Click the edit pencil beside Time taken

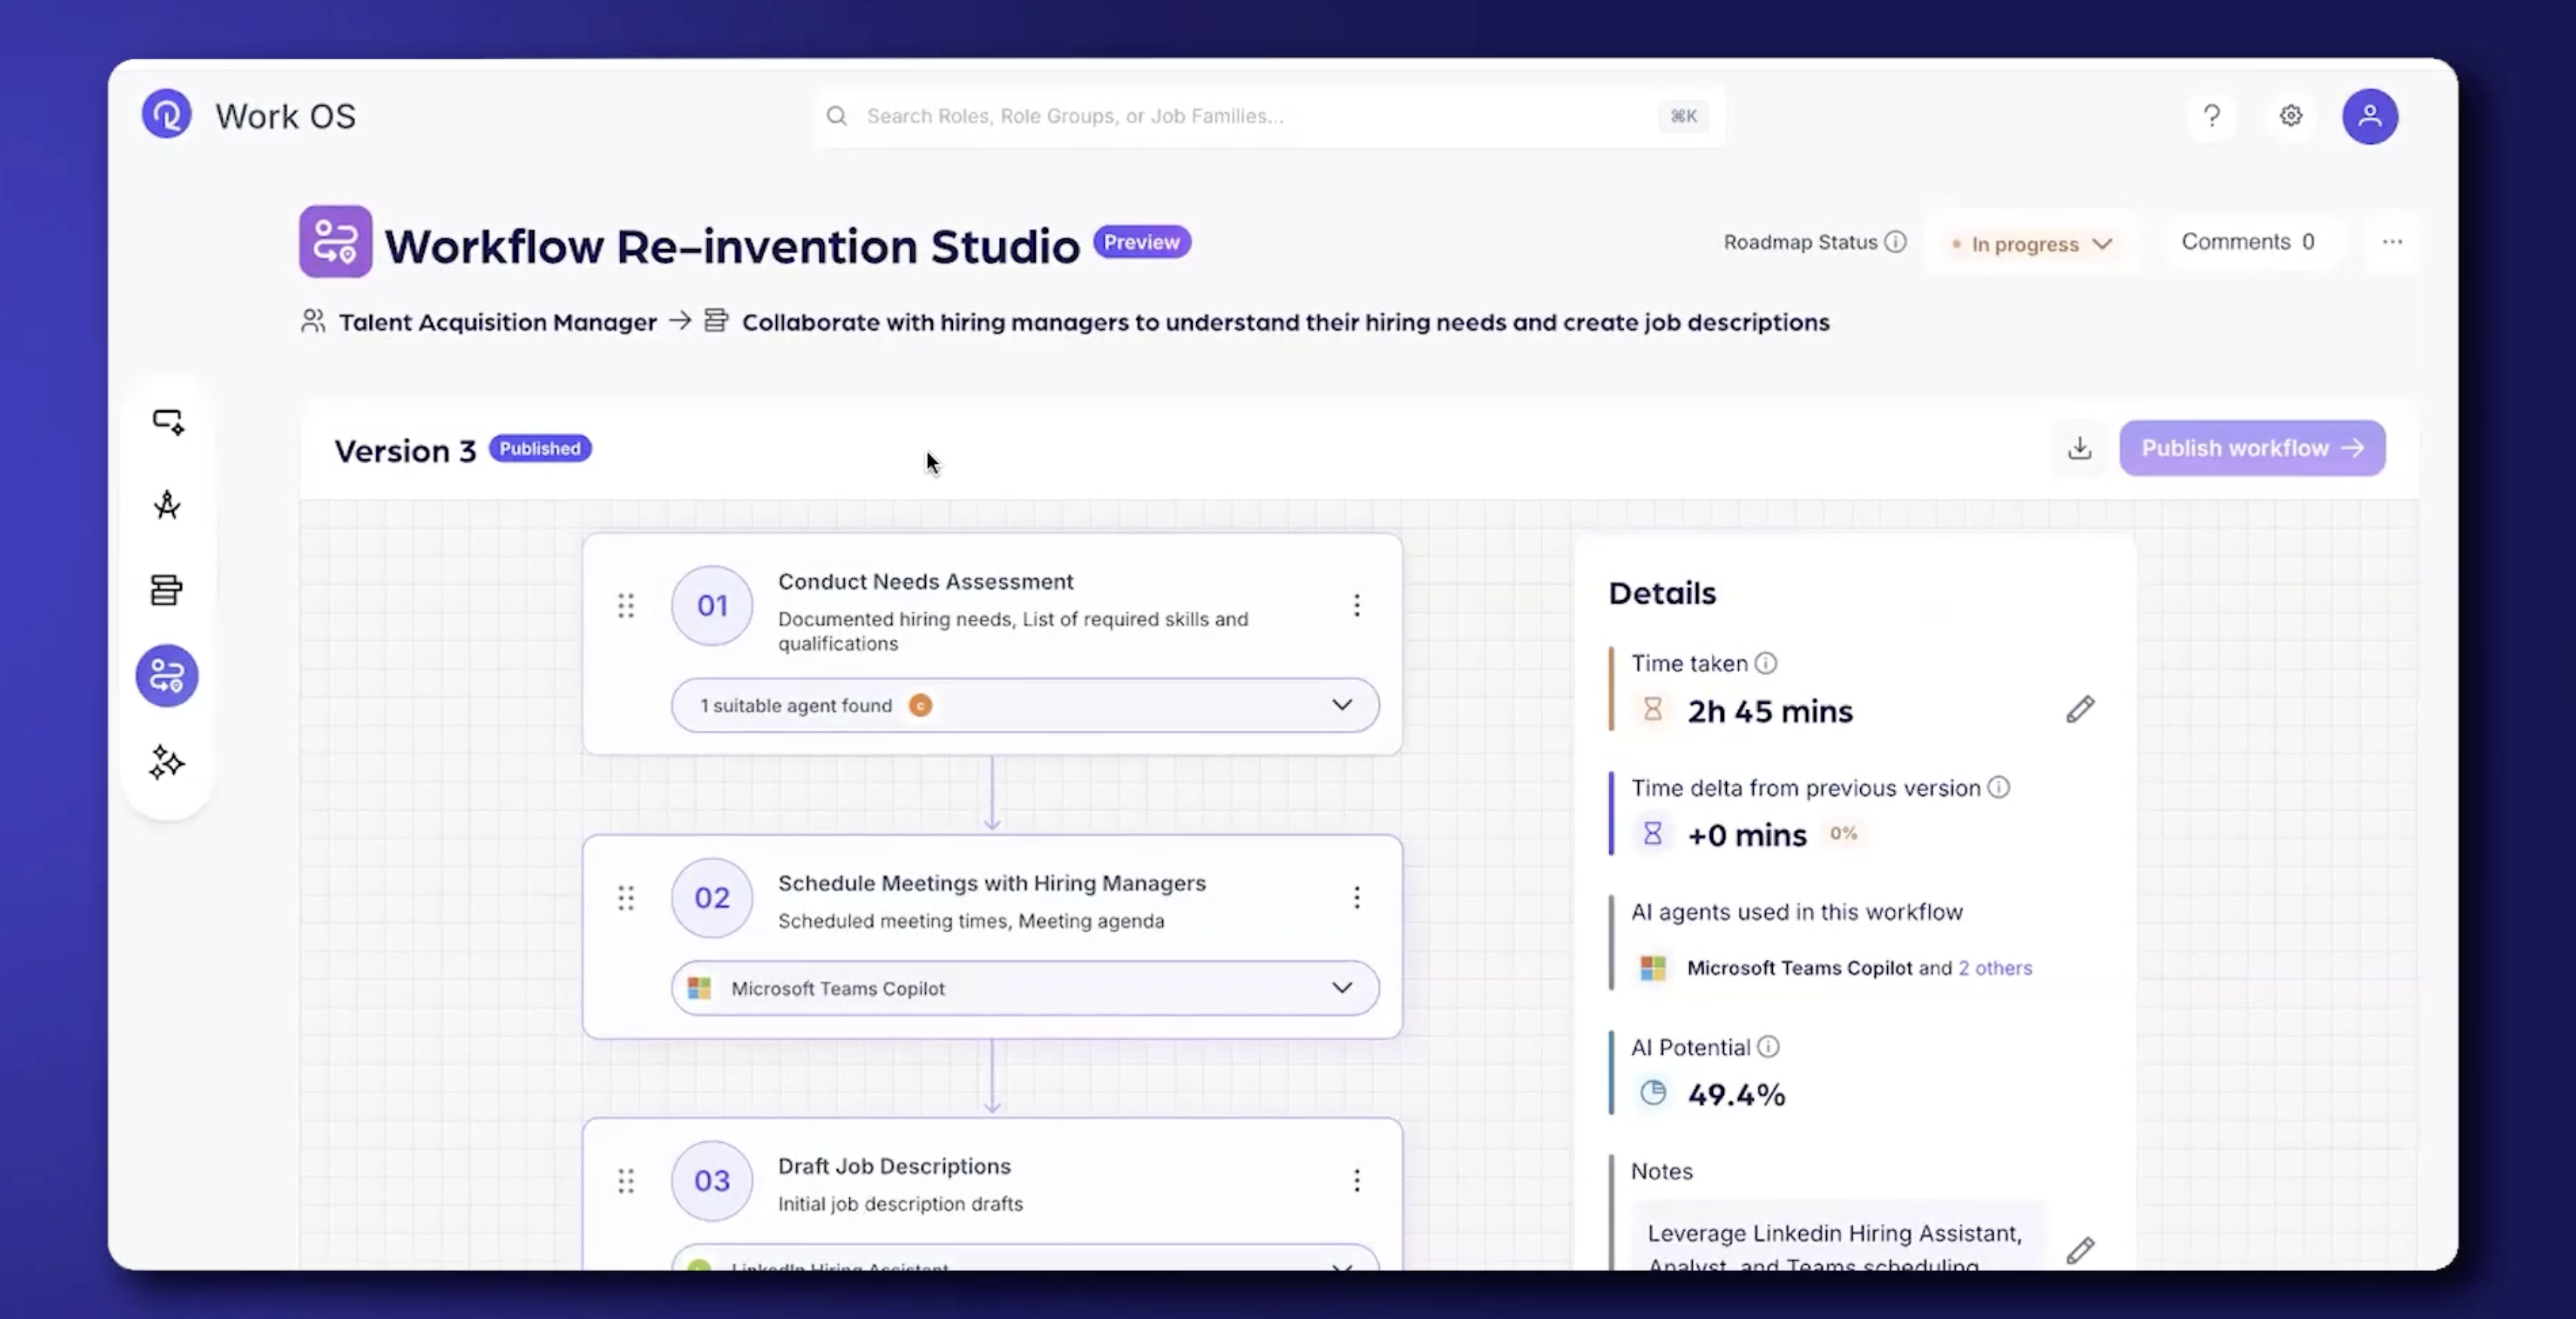pyautogui.click(x=2080, y=709)
